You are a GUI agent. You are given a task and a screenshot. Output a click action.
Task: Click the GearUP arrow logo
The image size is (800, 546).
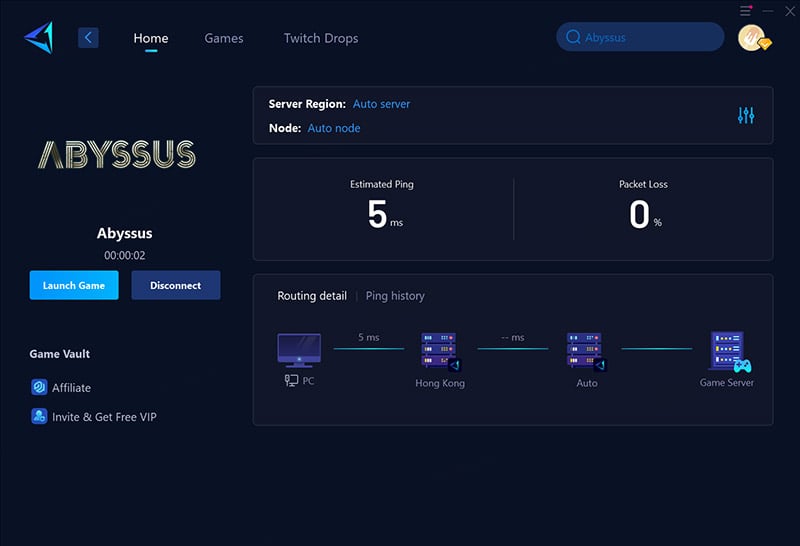coord(39,38)
